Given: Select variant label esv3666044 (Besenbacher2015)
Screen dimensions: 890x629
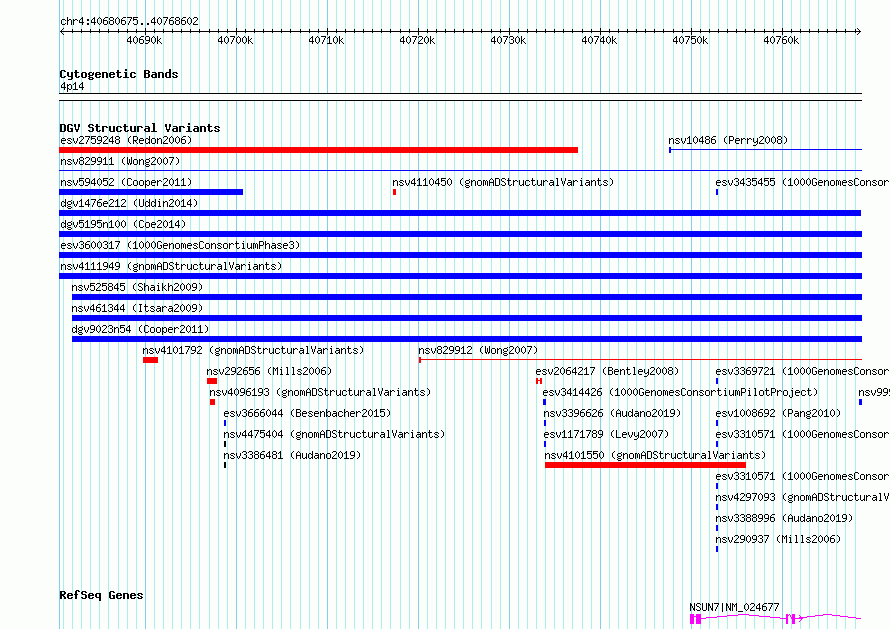Looking at the screenshot, I should 307,413.
